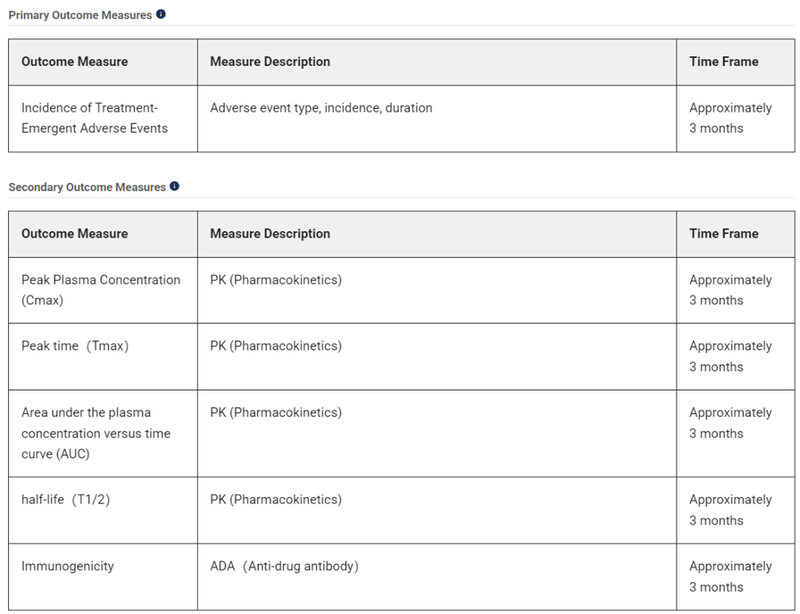Click the ADA (Anti-drug antibody) description
This screenshot has width=800, height=614.
point(284,566)
